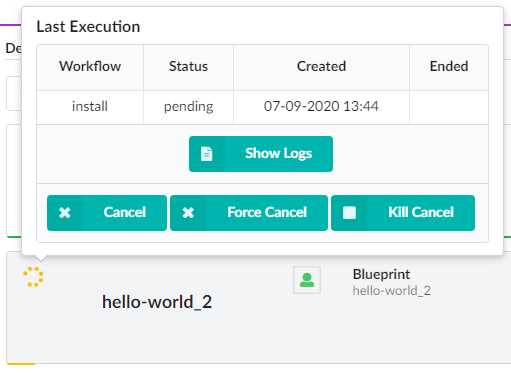
Task: Click the gray hello-world_2 blueprint name
Action: (x=392, y=291)
